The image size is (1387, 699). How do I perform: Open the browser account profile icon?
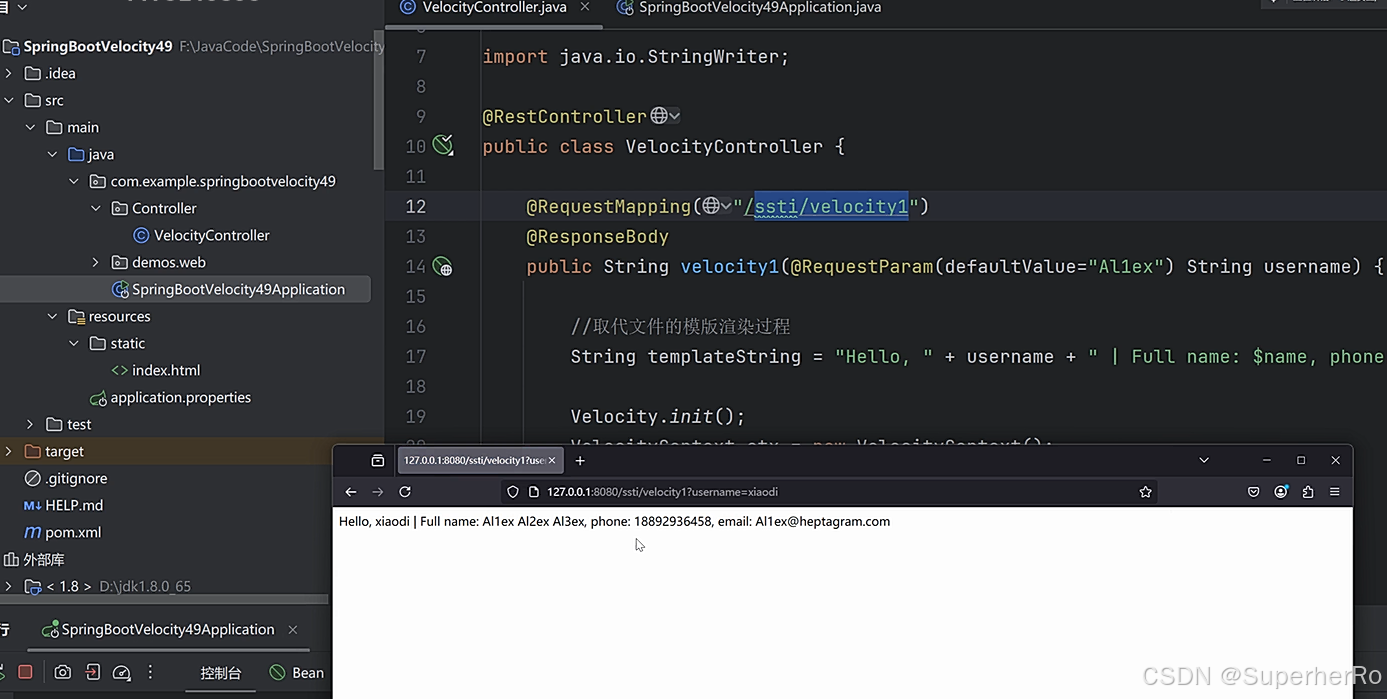1281,492
